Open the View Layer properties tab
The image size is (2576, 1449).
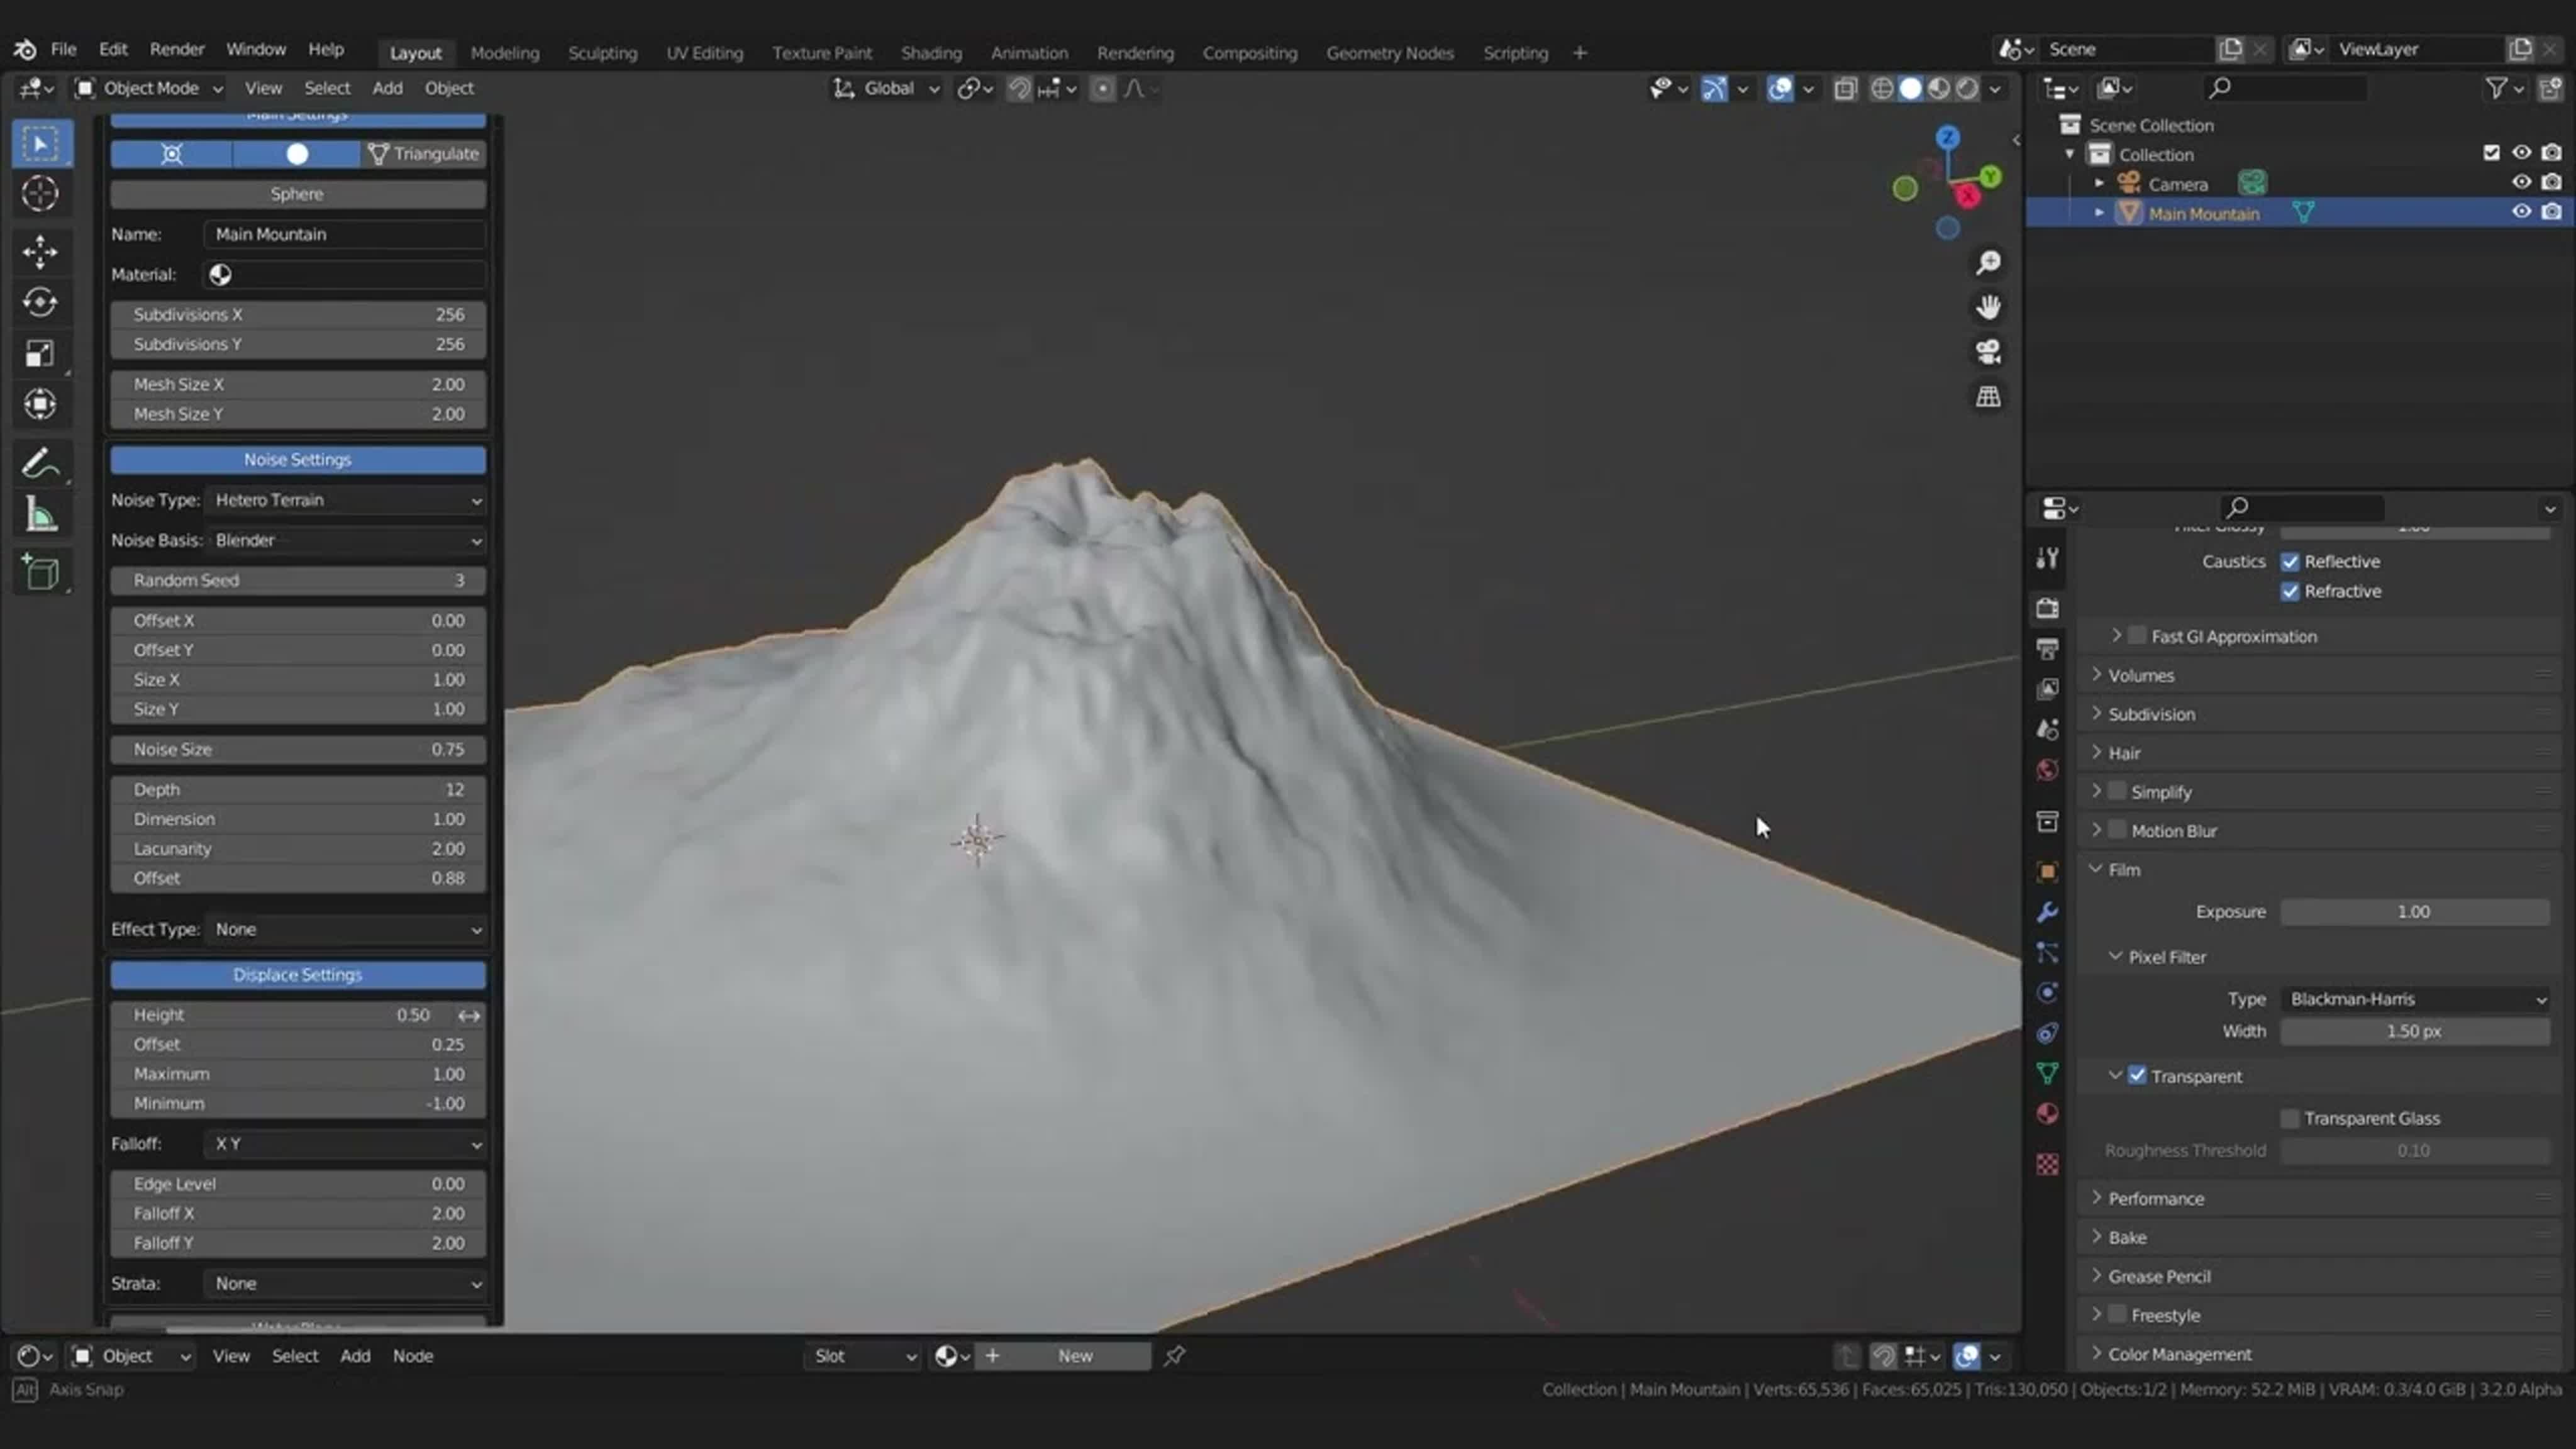click(2047, 689)
